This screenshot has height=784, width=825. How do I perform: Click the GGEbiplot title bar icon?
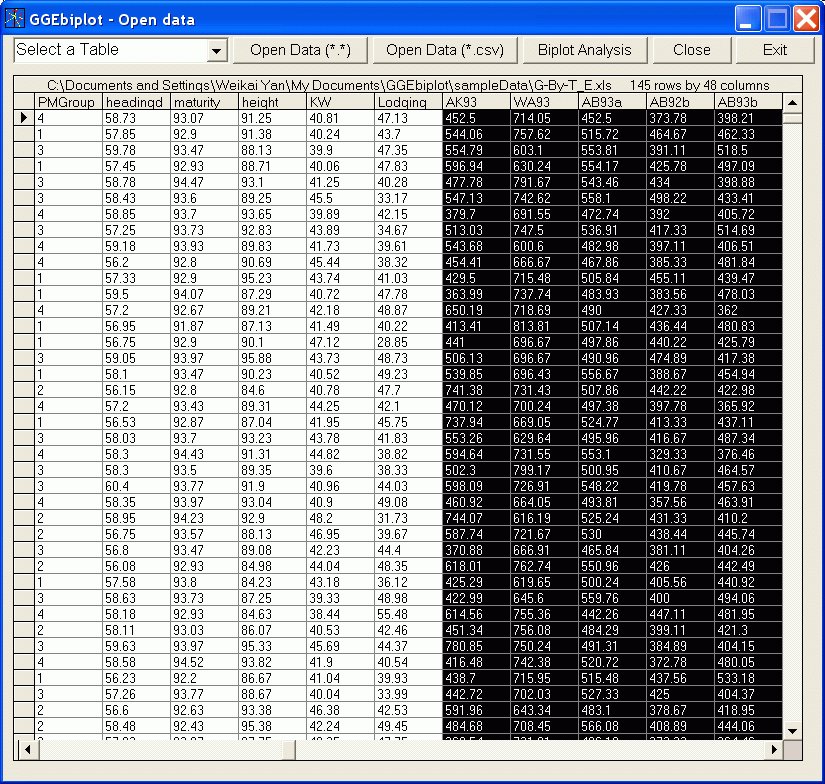tap(15, 19)
